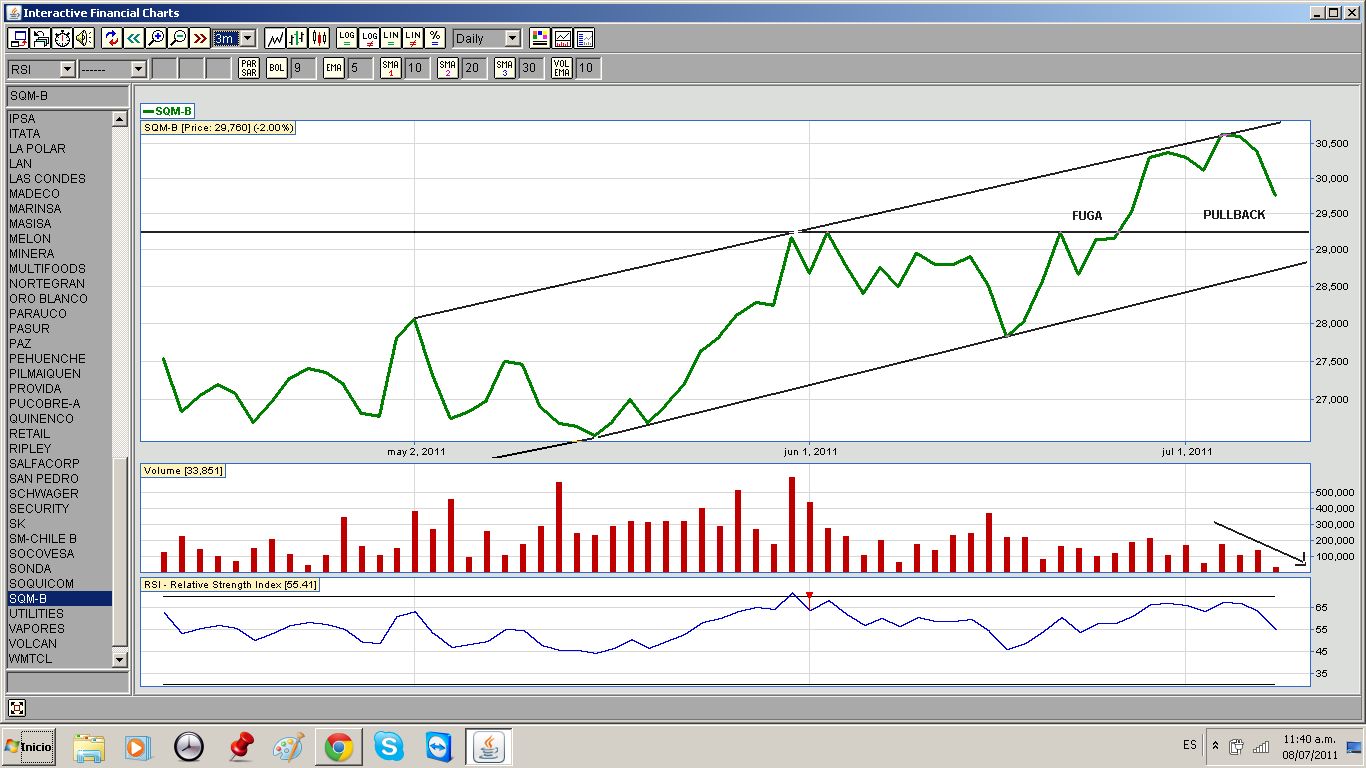Toggle the EMA indicator button
The width and height of the screenshot is (1366, 768).
tap(333, 68)
